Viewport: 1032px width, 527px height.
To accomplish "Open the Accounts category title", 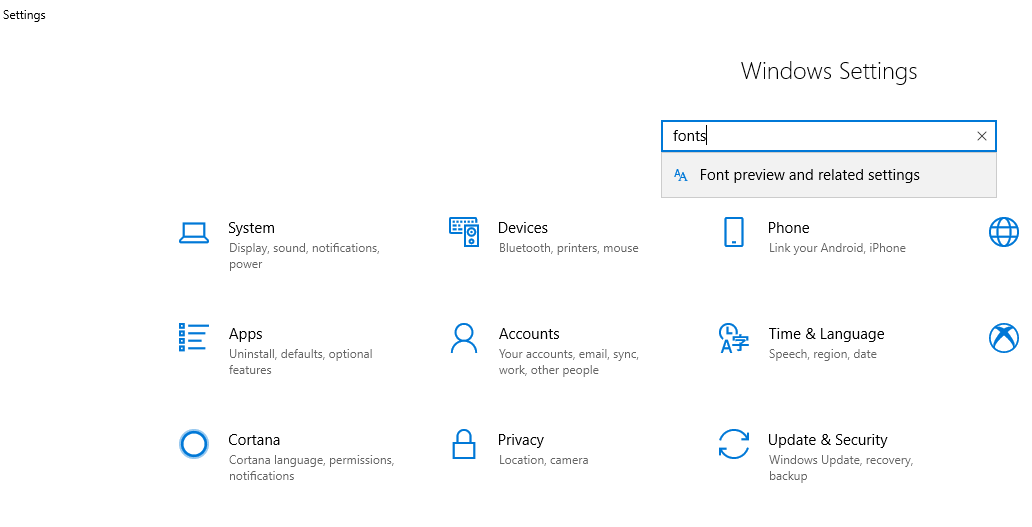I will 529,334.
